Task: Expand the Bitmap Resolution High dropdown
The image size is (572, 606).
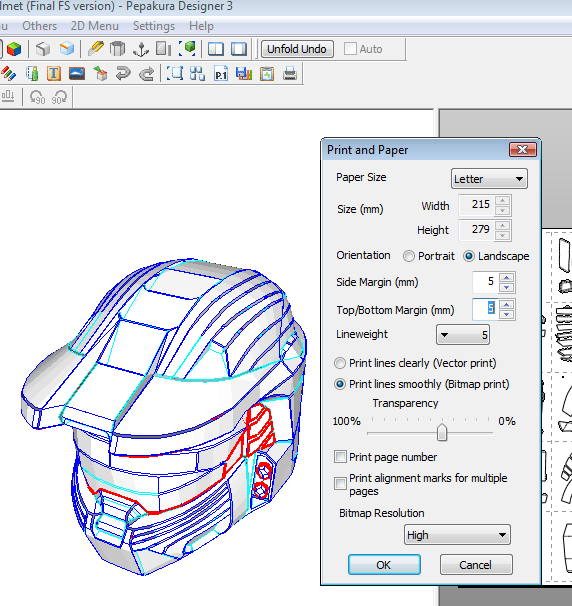Action: (x=457, y=535)
